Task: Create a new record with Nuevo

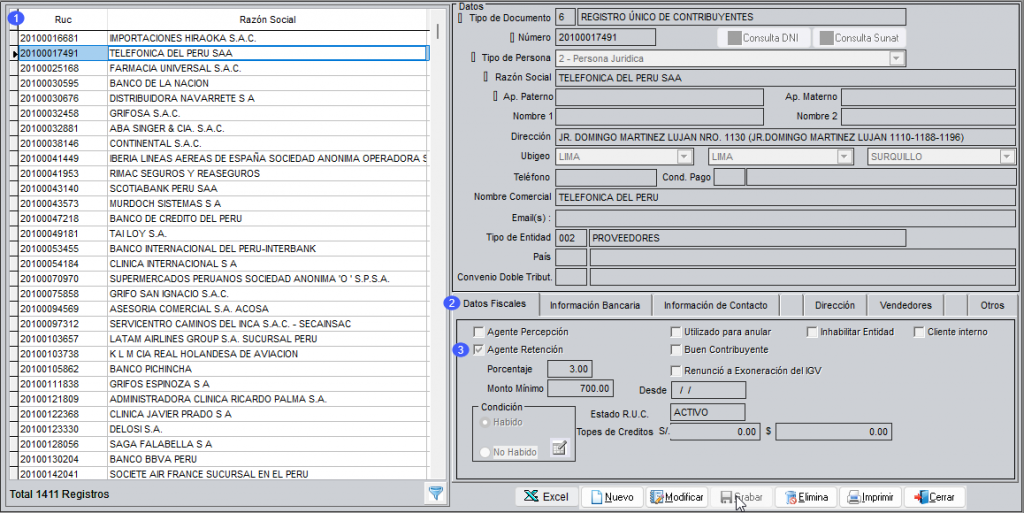Action: tap(612, 497)
